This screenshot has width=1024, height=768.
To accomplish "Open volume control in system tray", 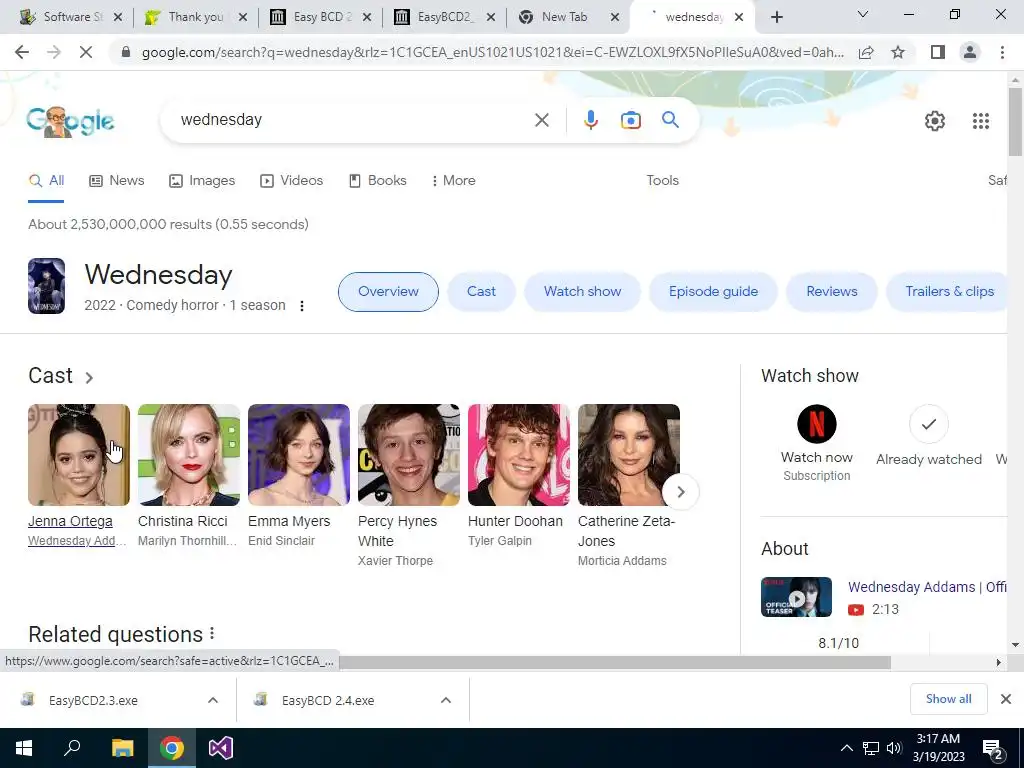I will (x=894, y=748).
